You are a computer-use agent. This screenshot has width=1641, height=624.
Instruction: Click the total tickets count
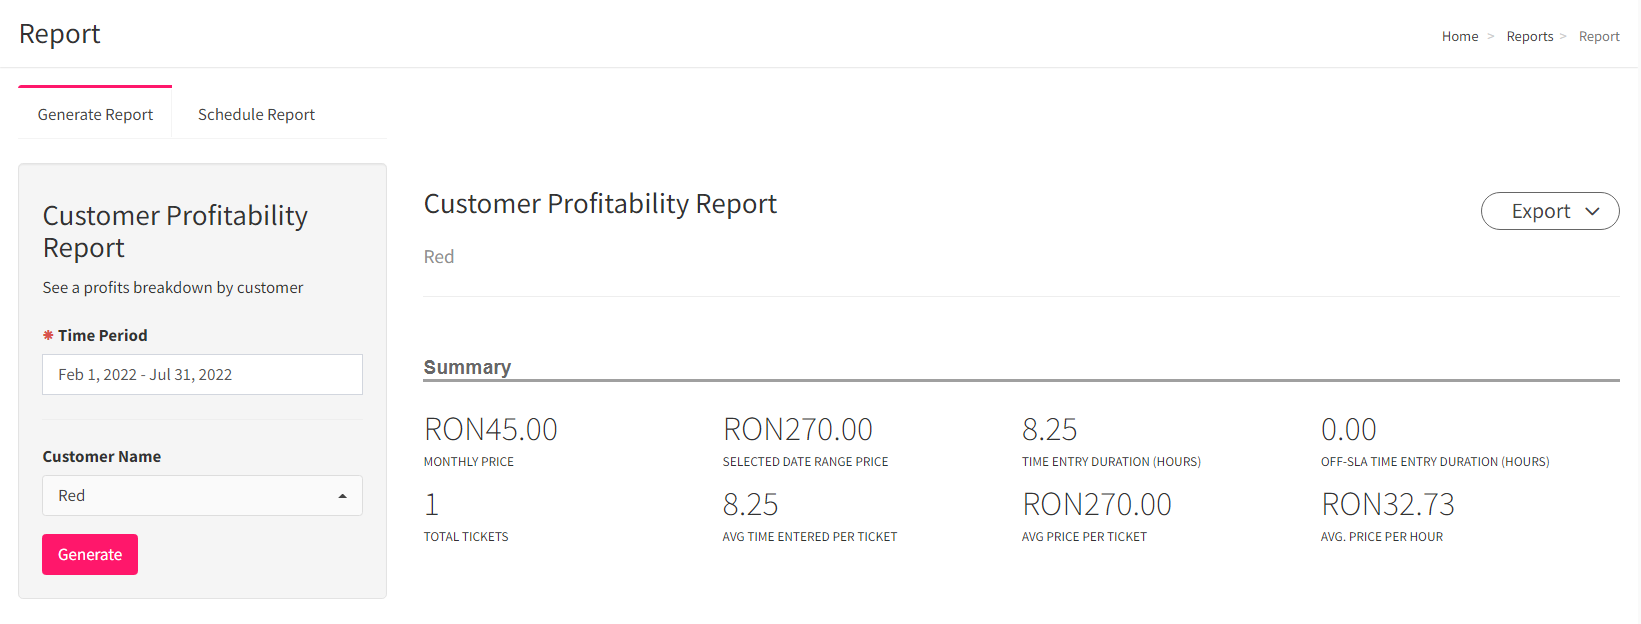point(432,504)
